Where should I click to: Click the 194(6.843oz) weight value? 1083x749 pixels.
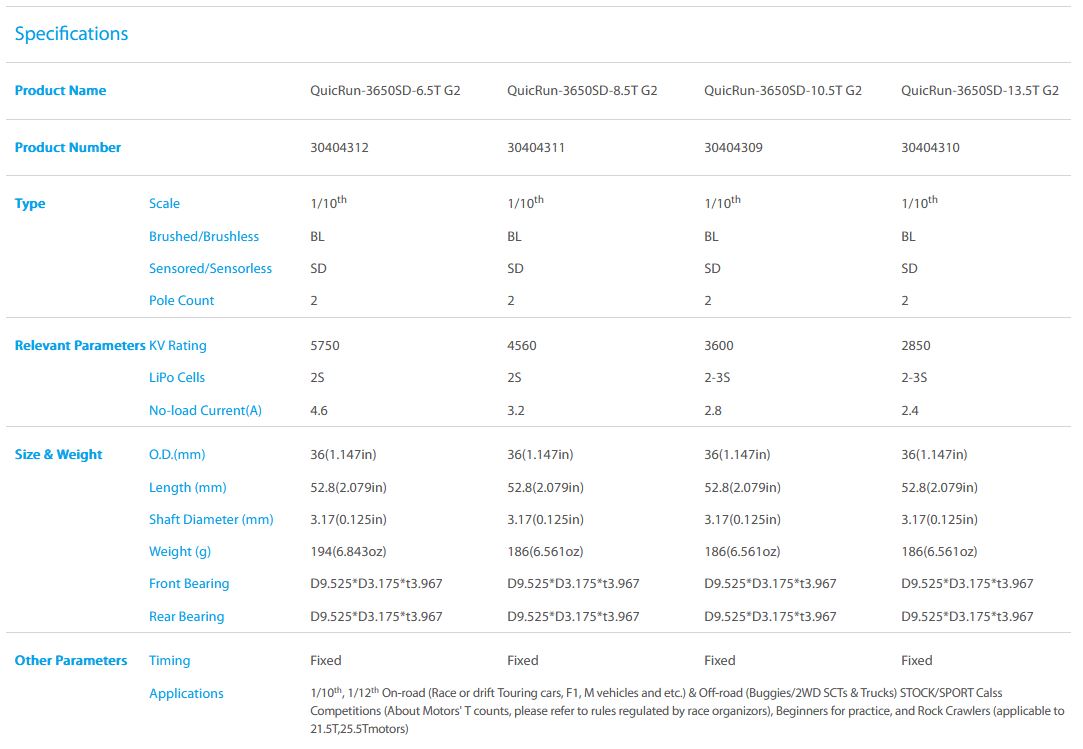tap(348, 552)
